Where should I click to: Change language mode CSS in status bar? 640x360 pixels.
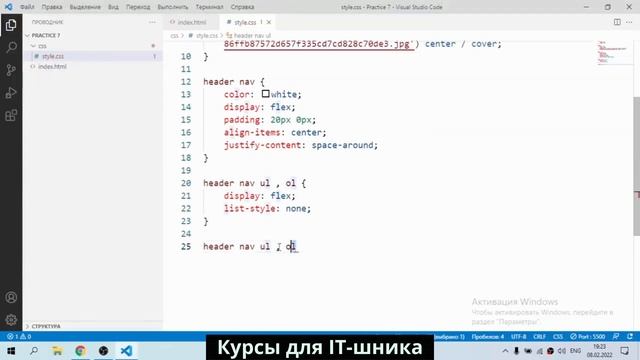pos(558,337)
